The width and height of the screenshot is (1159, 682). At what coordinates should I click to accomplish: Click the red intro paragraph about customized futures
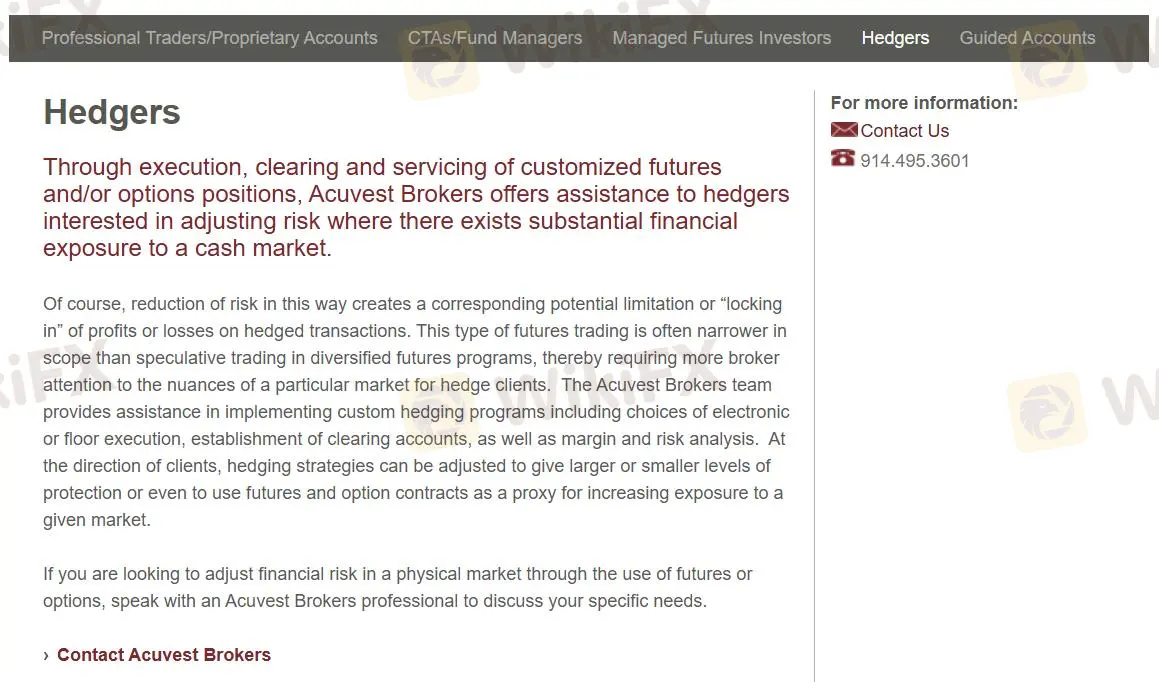[x=415, y=207]
